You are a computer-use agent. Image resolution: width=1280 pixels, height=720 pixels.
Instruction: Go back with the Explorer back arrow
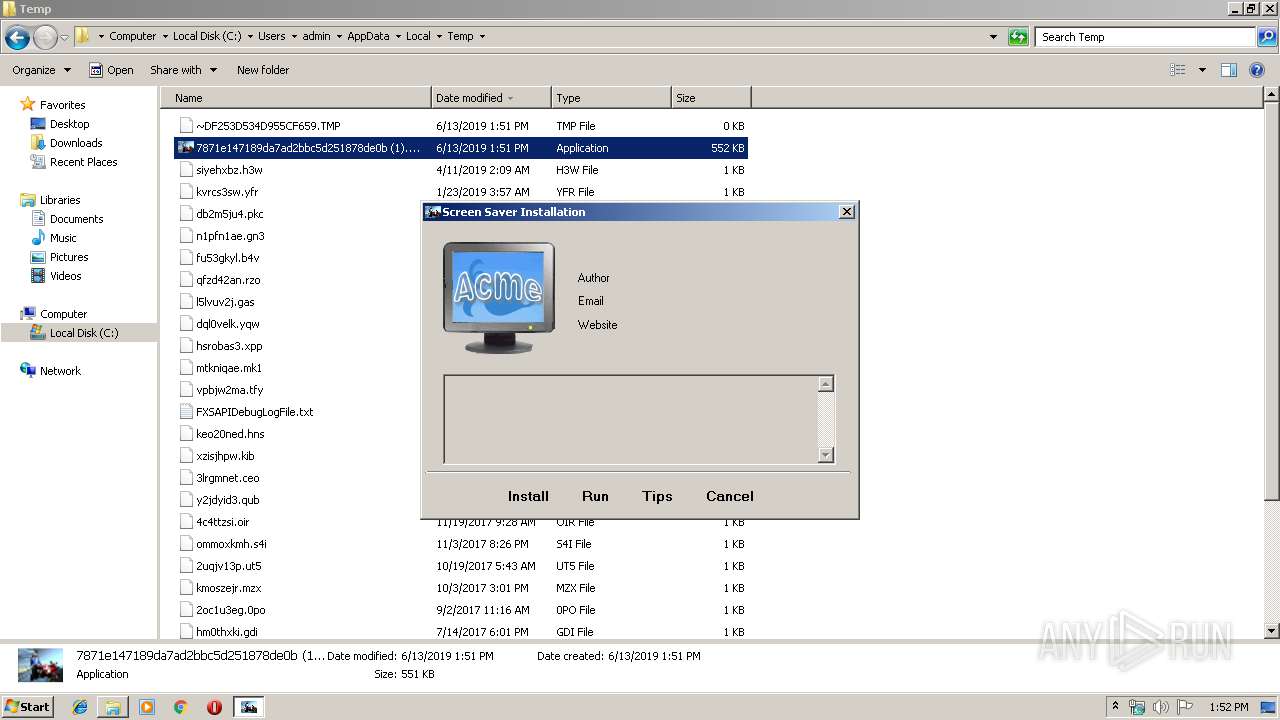(x=17, y=38)
